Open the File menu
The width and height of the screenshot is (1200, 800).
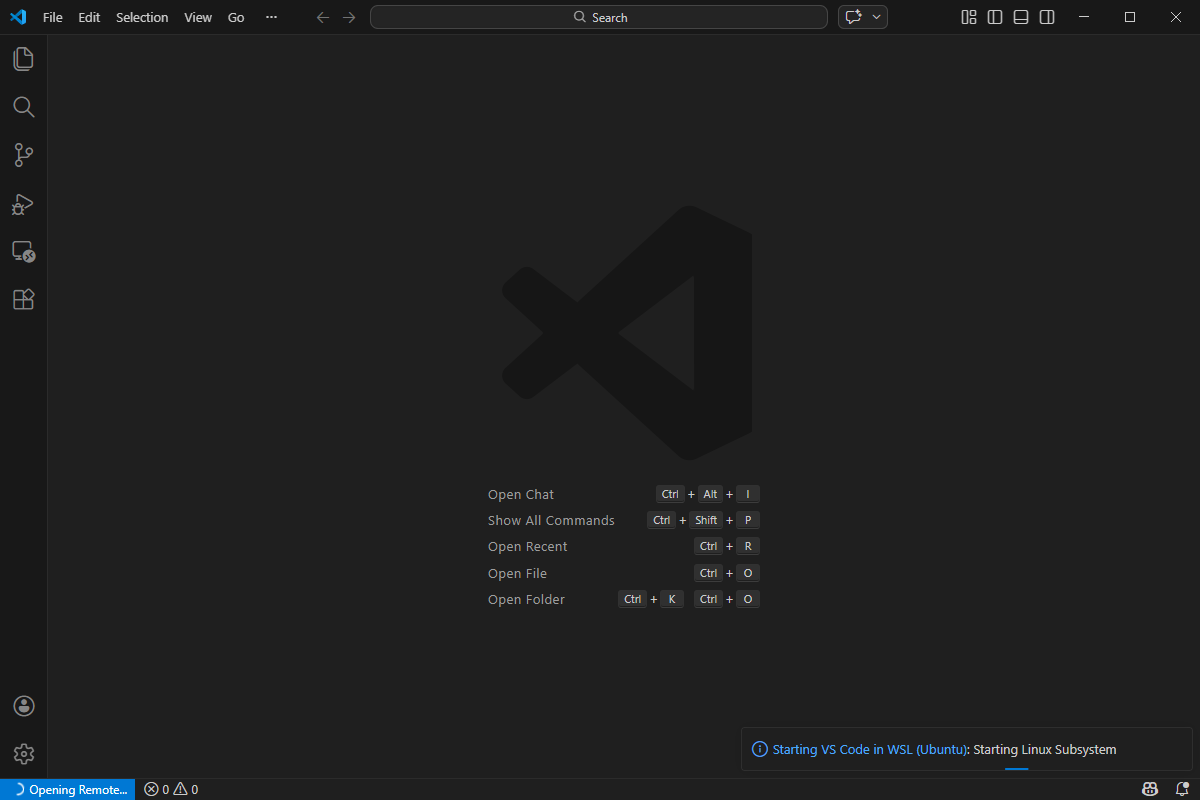[x=53, y=17]
